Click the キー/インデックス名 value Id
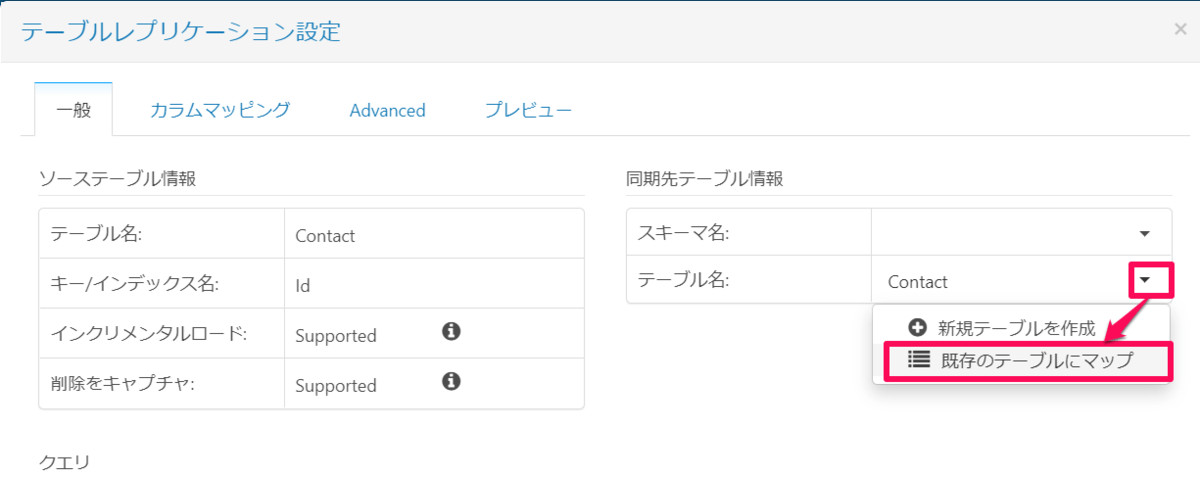This screenshot has height=478, width=1200. point(303,286)
